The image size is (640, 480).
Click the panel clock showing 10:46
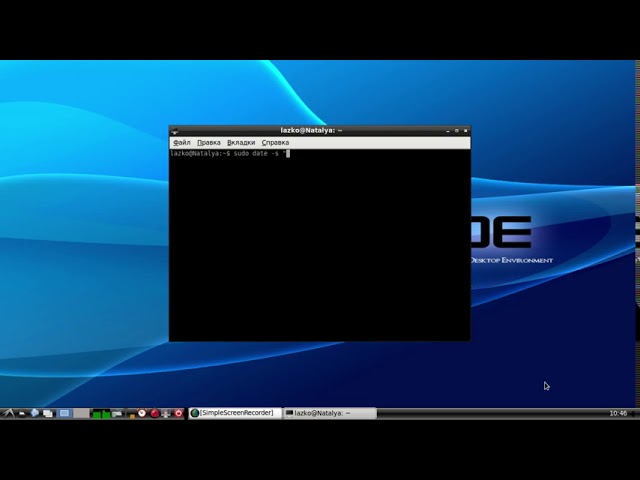pos(618,413)
